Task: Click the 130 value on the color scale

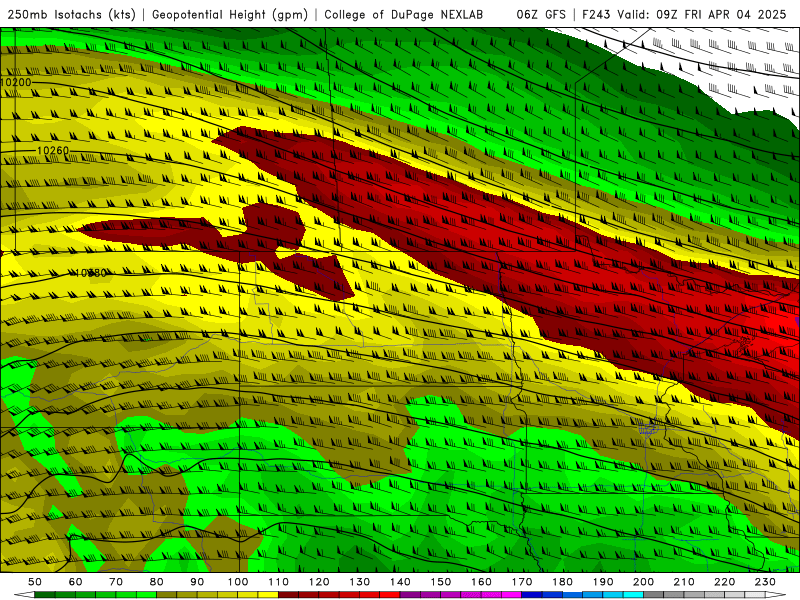Action: coord(360,582)
